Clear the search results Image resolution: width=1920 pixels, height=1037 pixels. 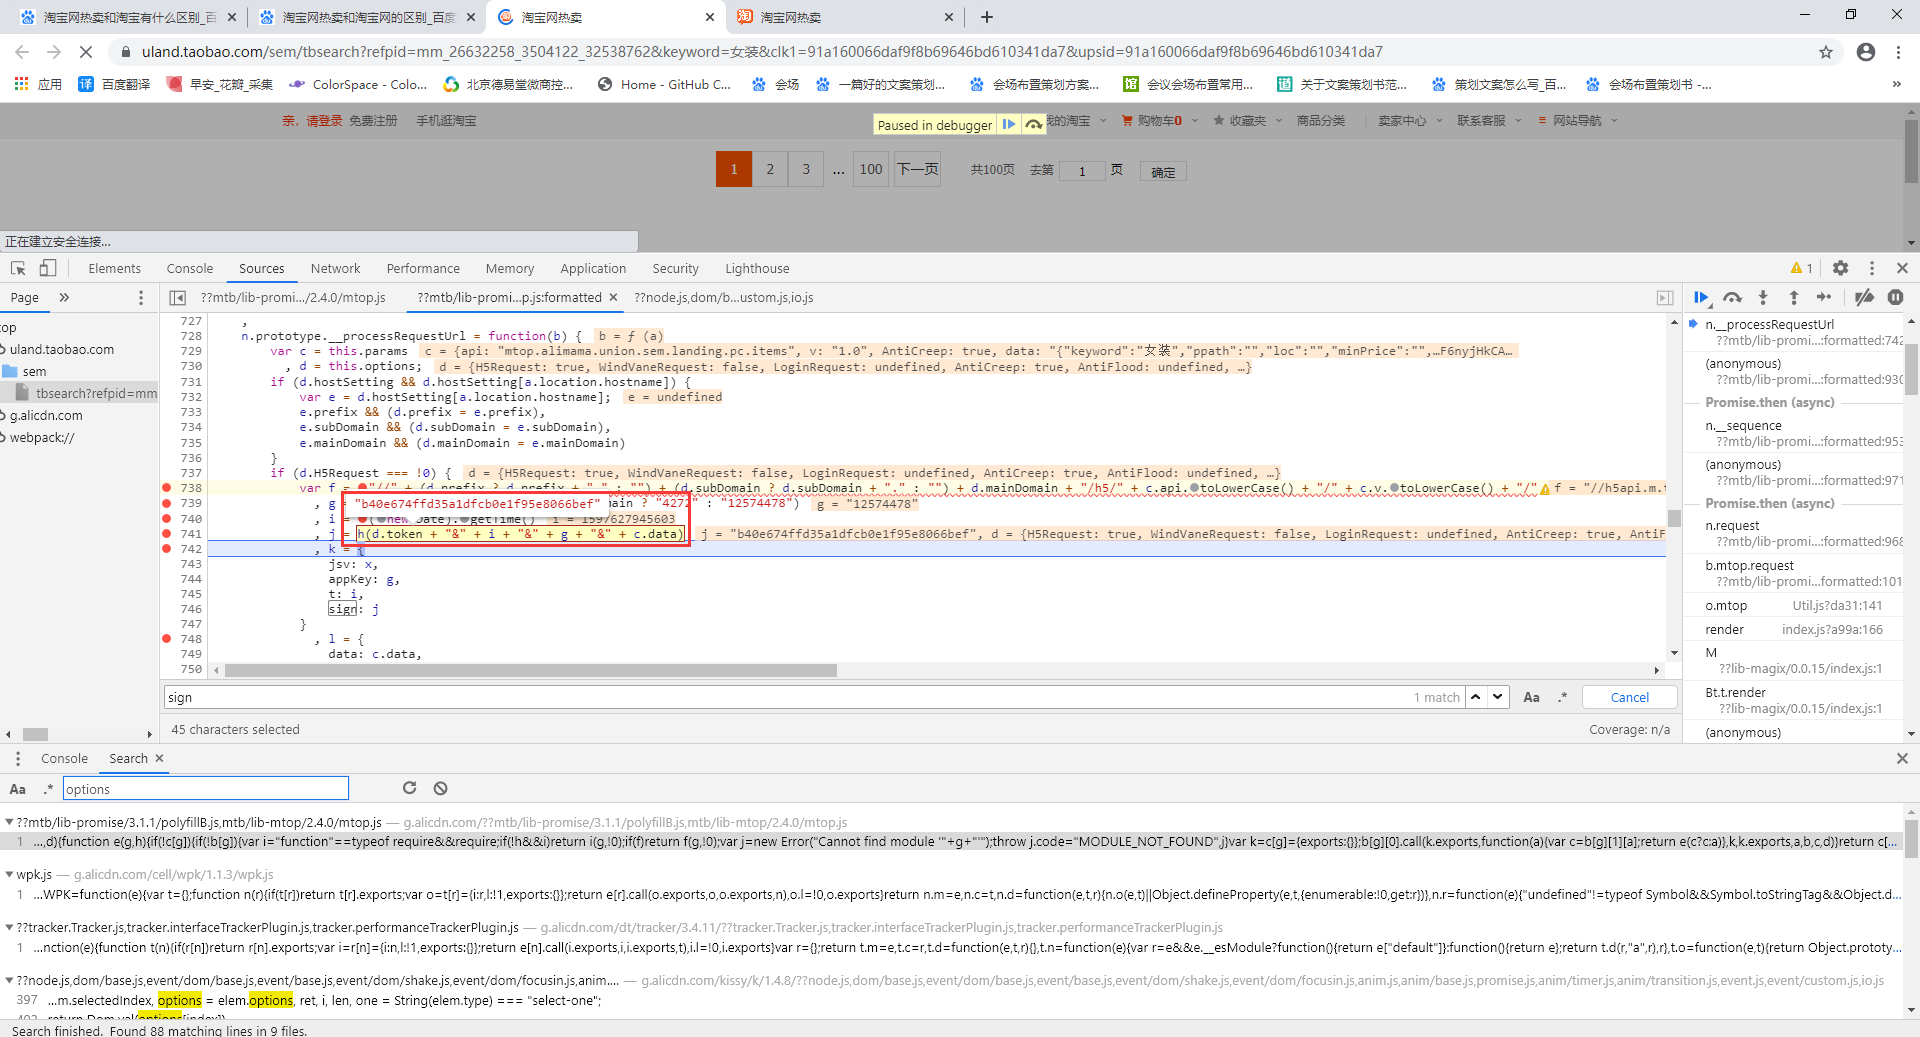(440, 788)
